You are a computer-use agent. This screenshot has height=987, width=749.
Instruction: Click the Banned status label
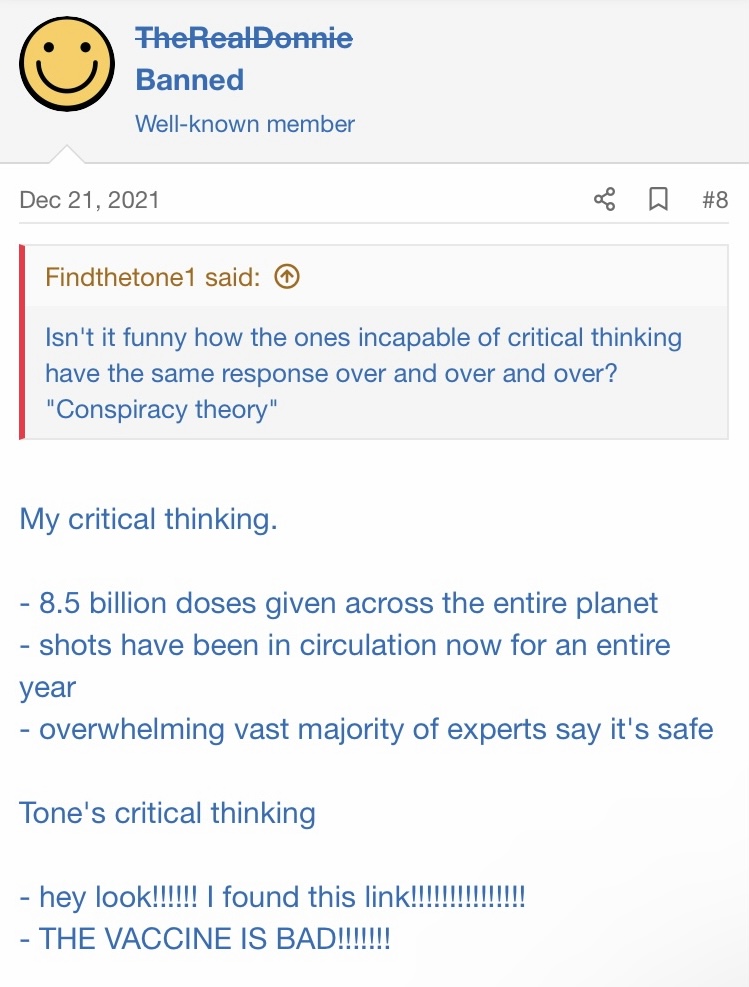189,80
